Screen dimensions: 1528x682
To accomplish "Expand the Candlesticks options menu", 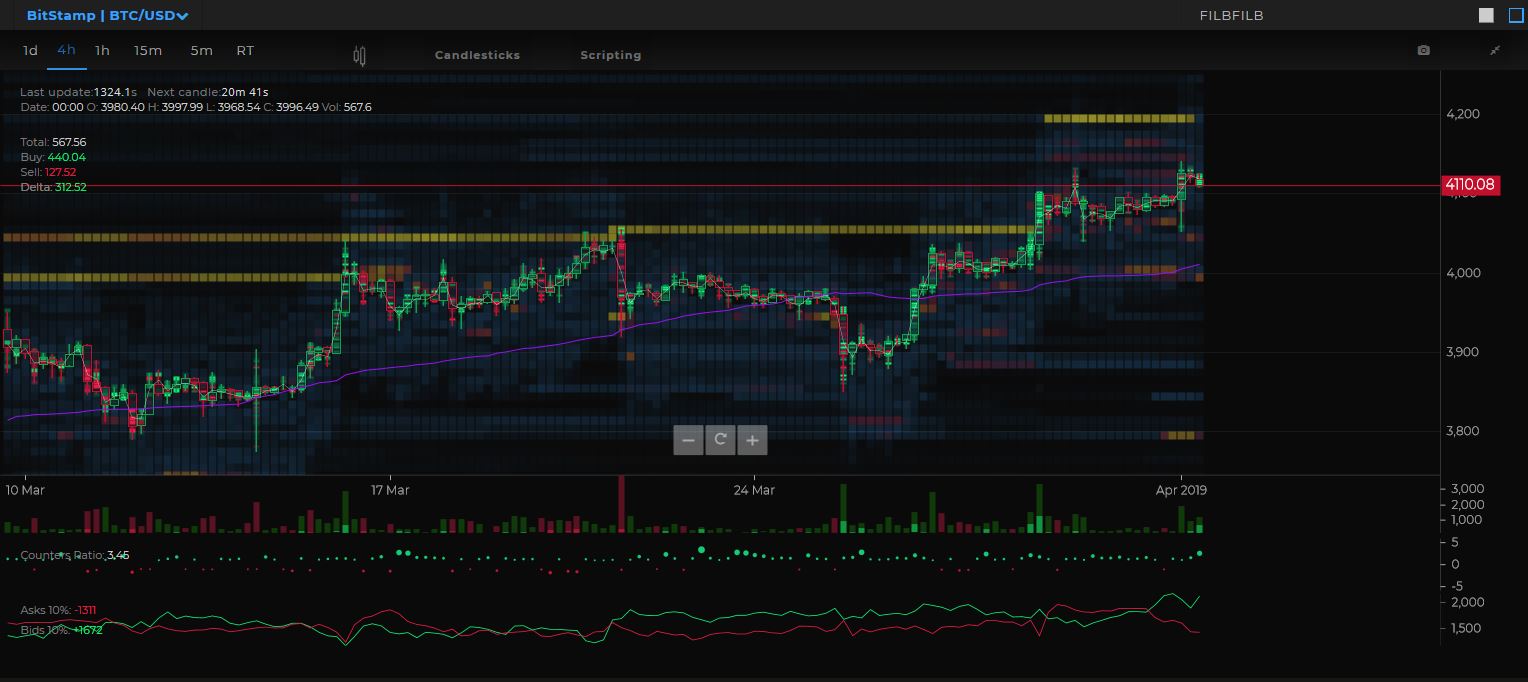I will [477, 55].
